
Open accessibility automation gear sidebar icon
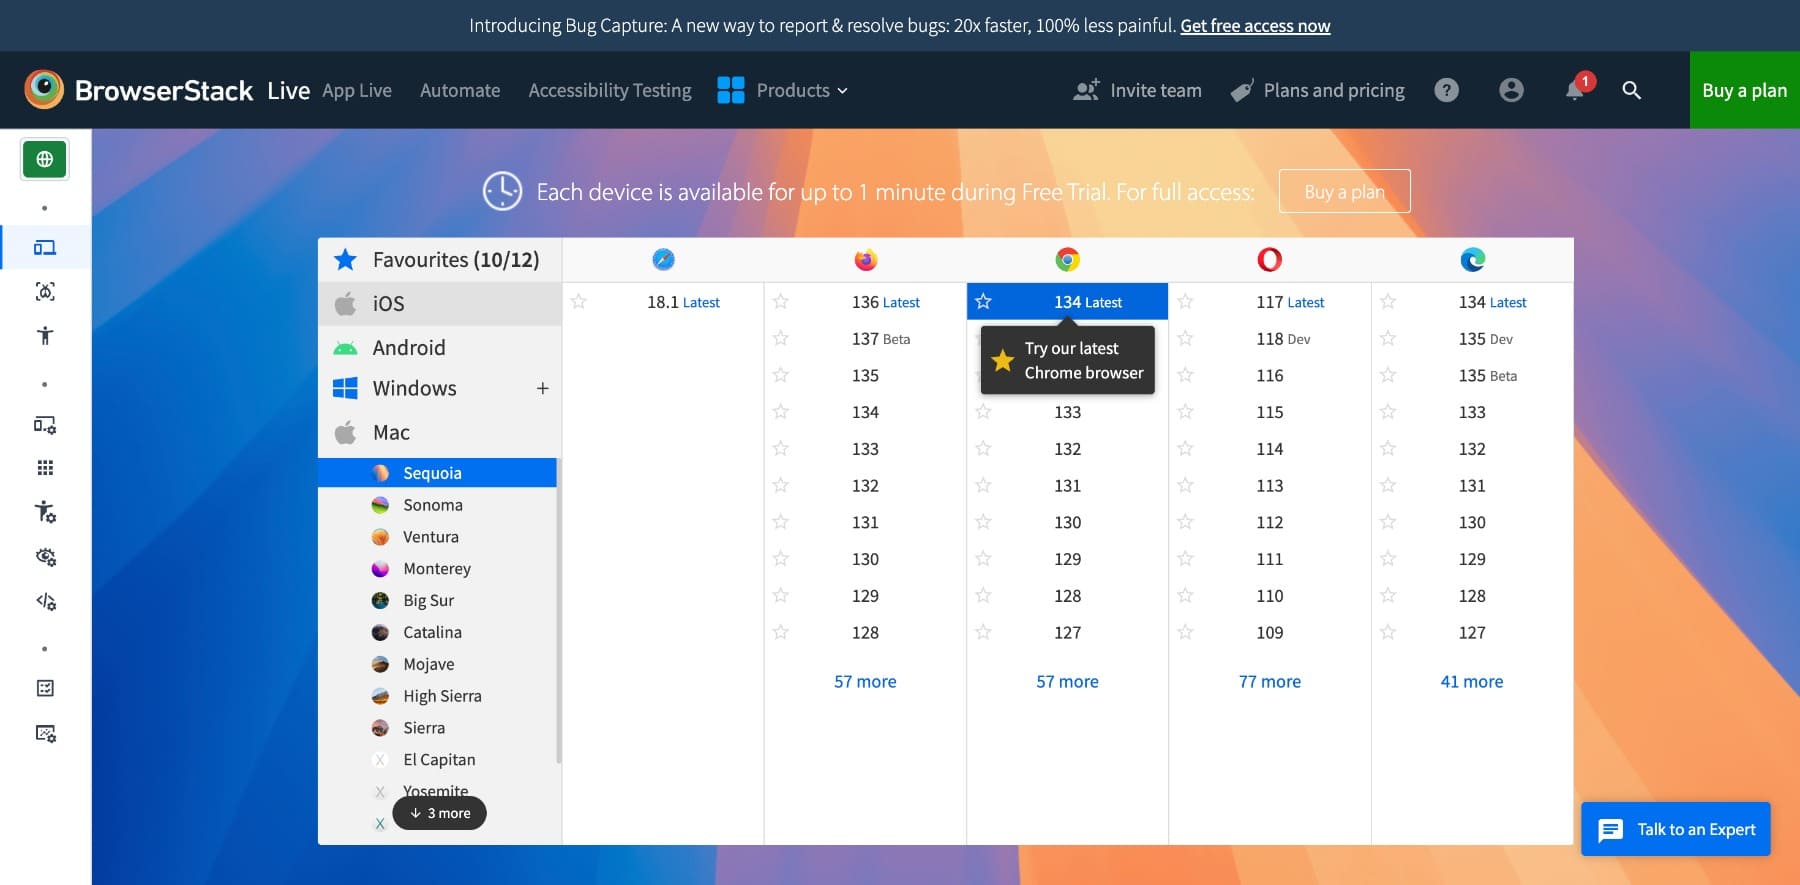(x=45, y=512)
